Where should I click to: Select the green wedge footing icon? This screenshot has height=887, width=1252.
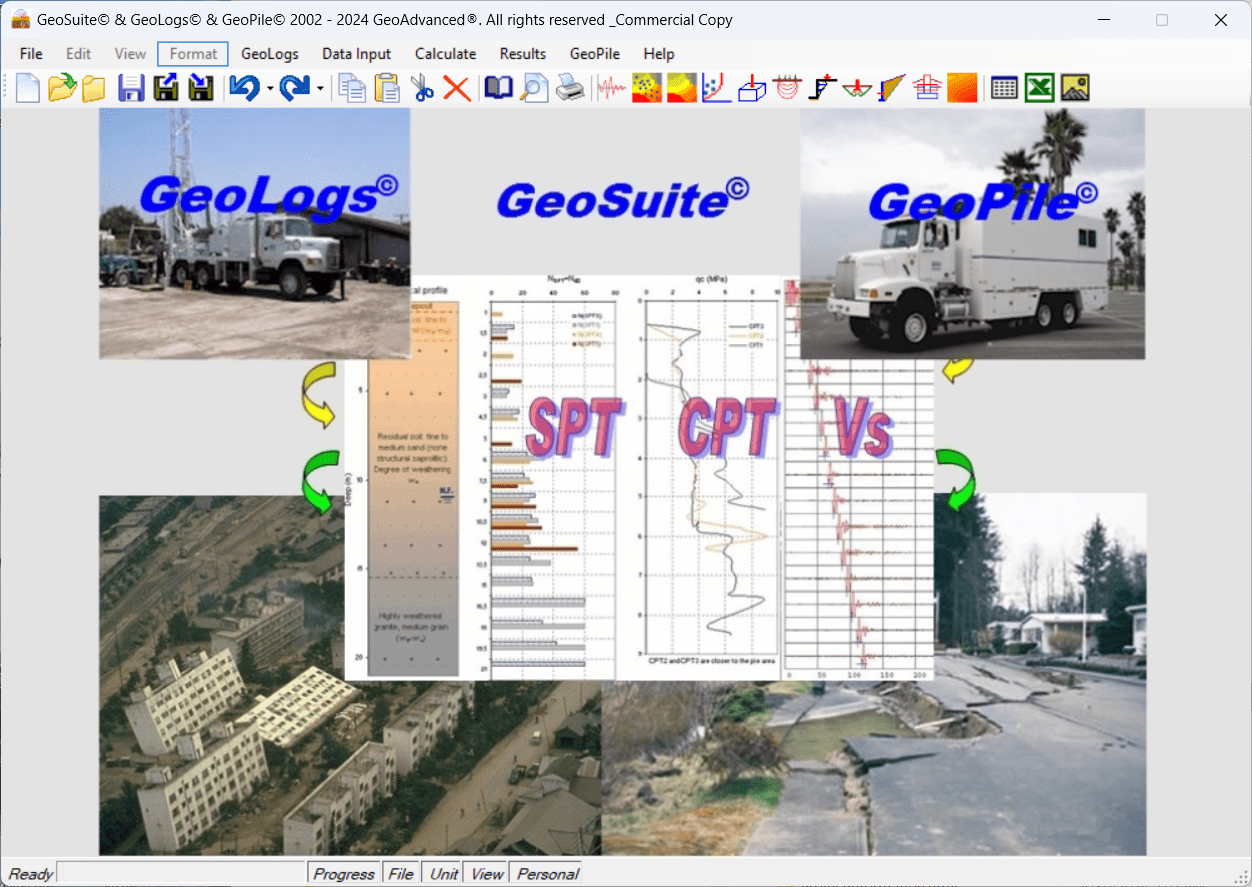click(856, 88)
